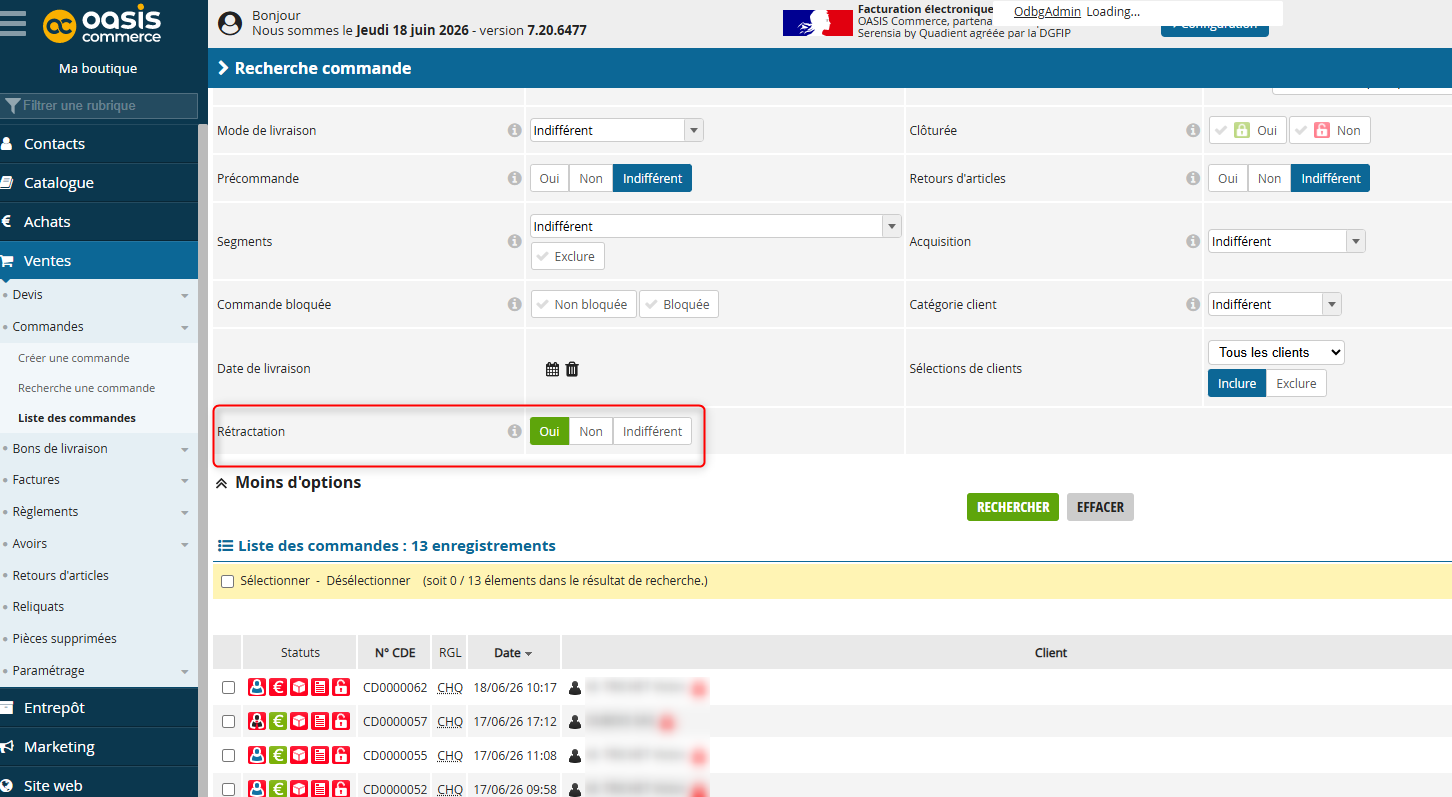Click the Filtrer une rubrique field
1452x797 pixels.
[99, 105]
